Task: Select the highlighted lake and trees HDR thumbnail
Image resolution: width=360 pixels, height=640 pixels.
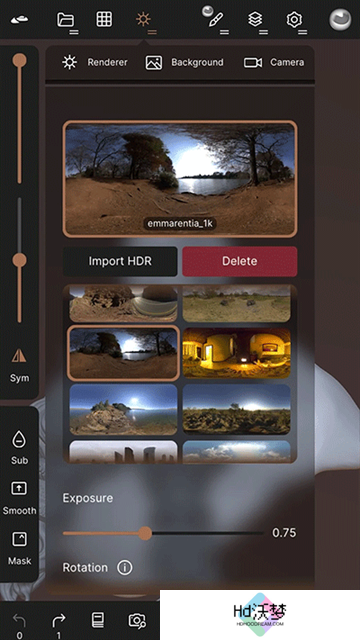Action: (123, 353)
